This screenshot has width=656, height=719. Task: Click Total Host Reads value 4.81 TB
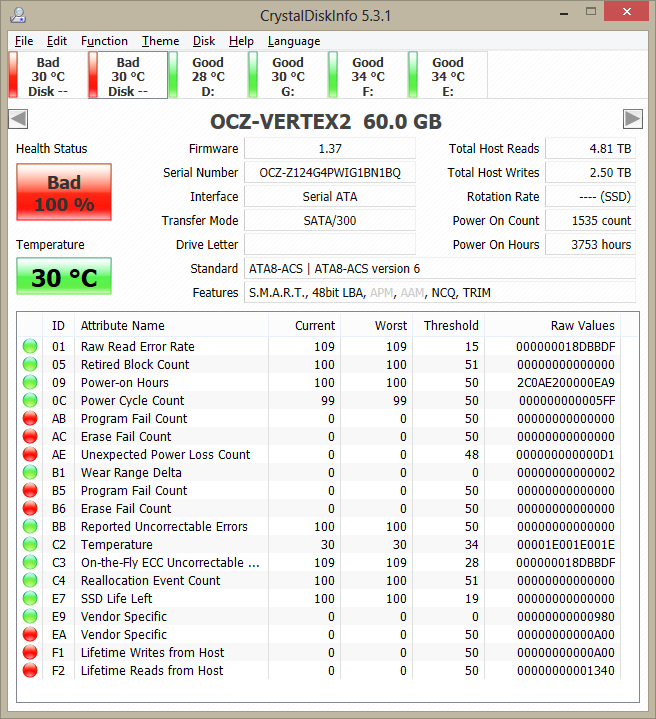[x=590, y=149]
